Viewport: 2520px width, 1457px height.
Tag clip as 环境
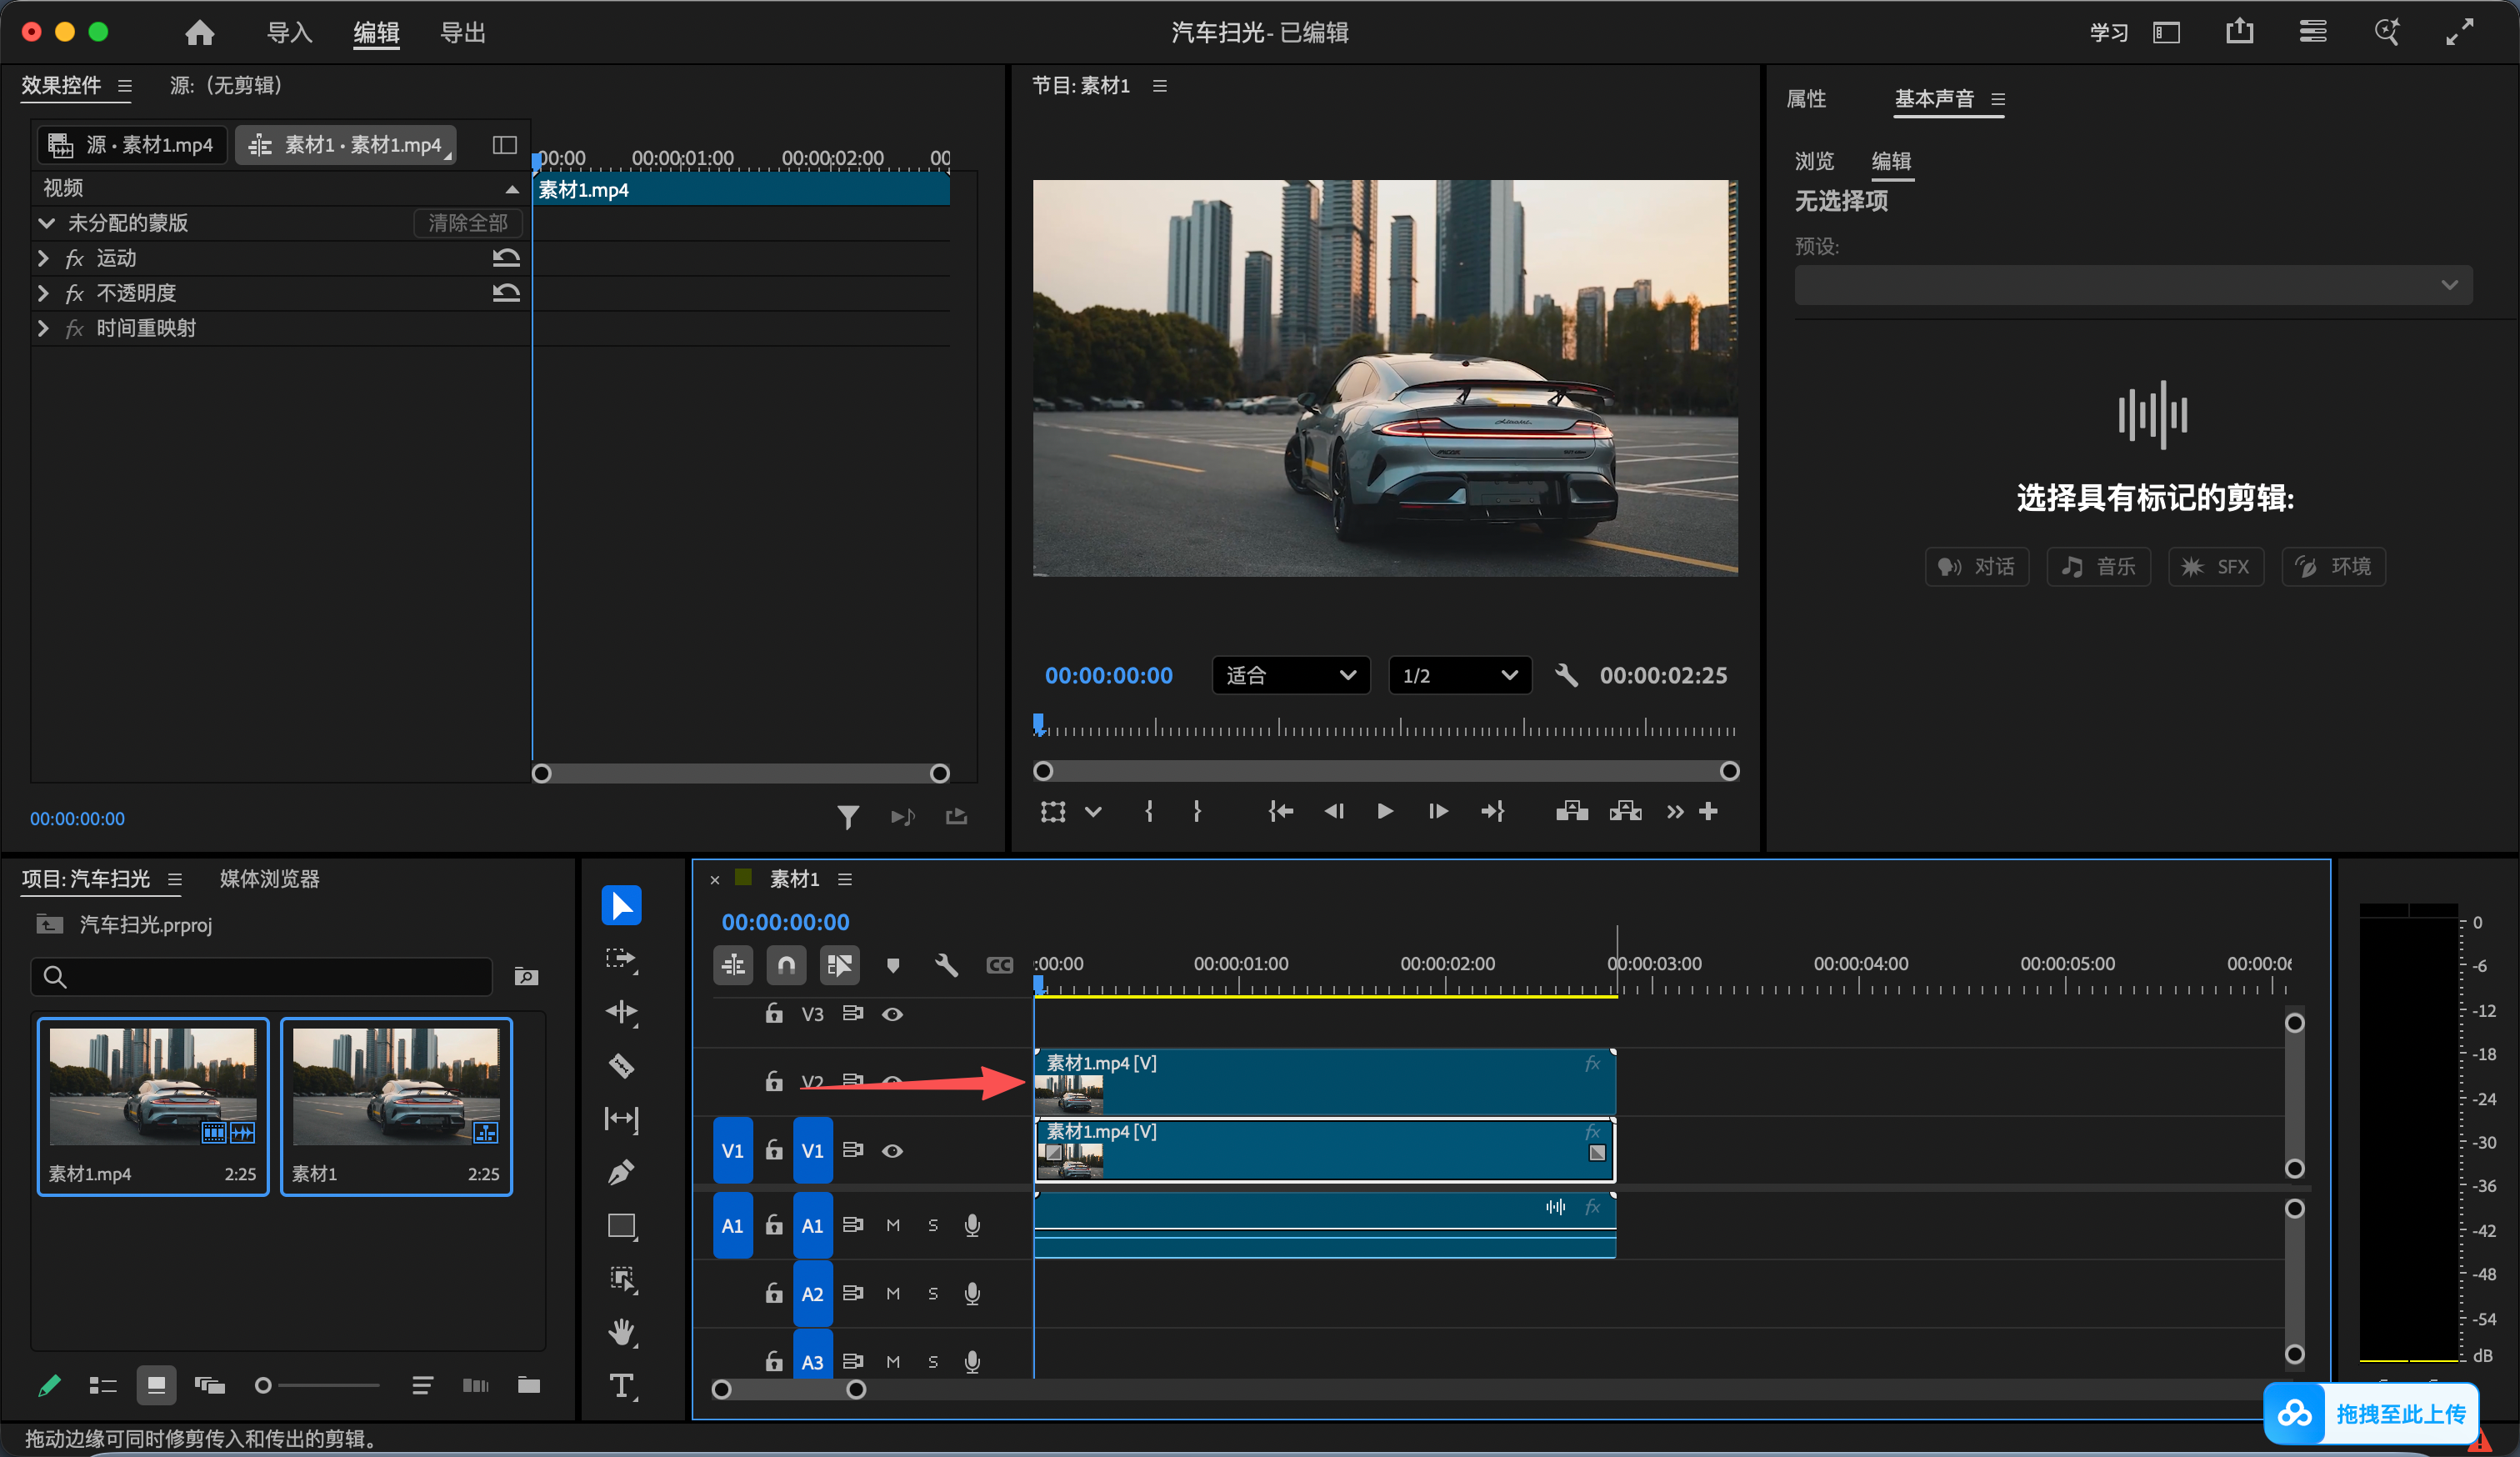point(2333,567)
